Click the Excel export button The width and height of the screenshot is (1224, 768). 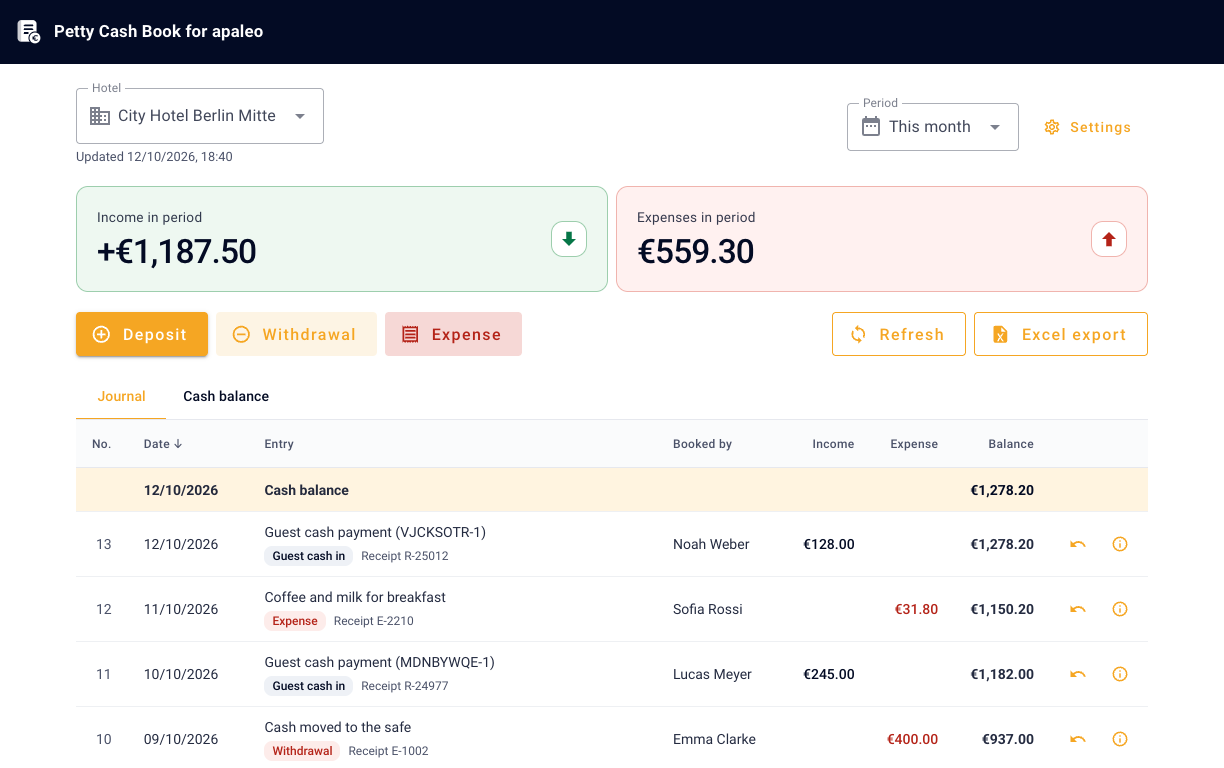[1061, 334]
